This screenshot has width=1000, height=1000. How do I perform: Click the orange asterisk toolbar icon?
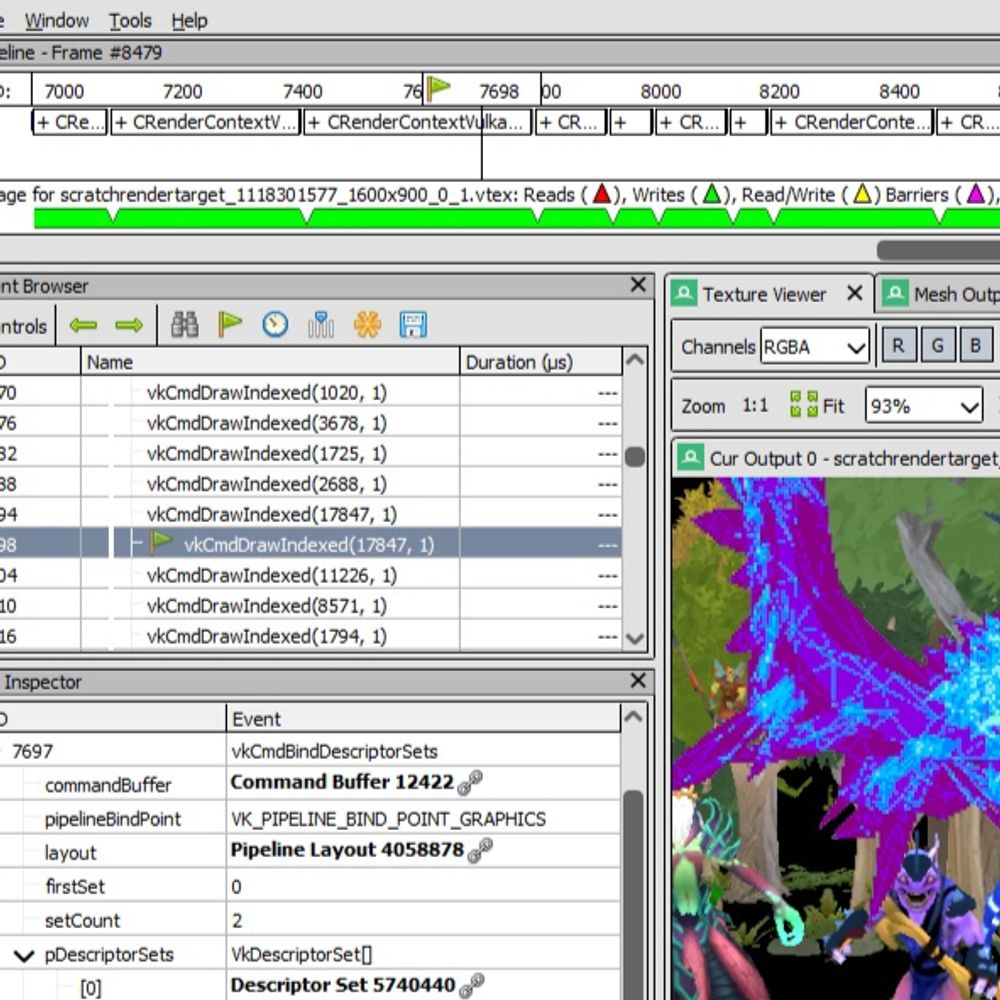367,325
